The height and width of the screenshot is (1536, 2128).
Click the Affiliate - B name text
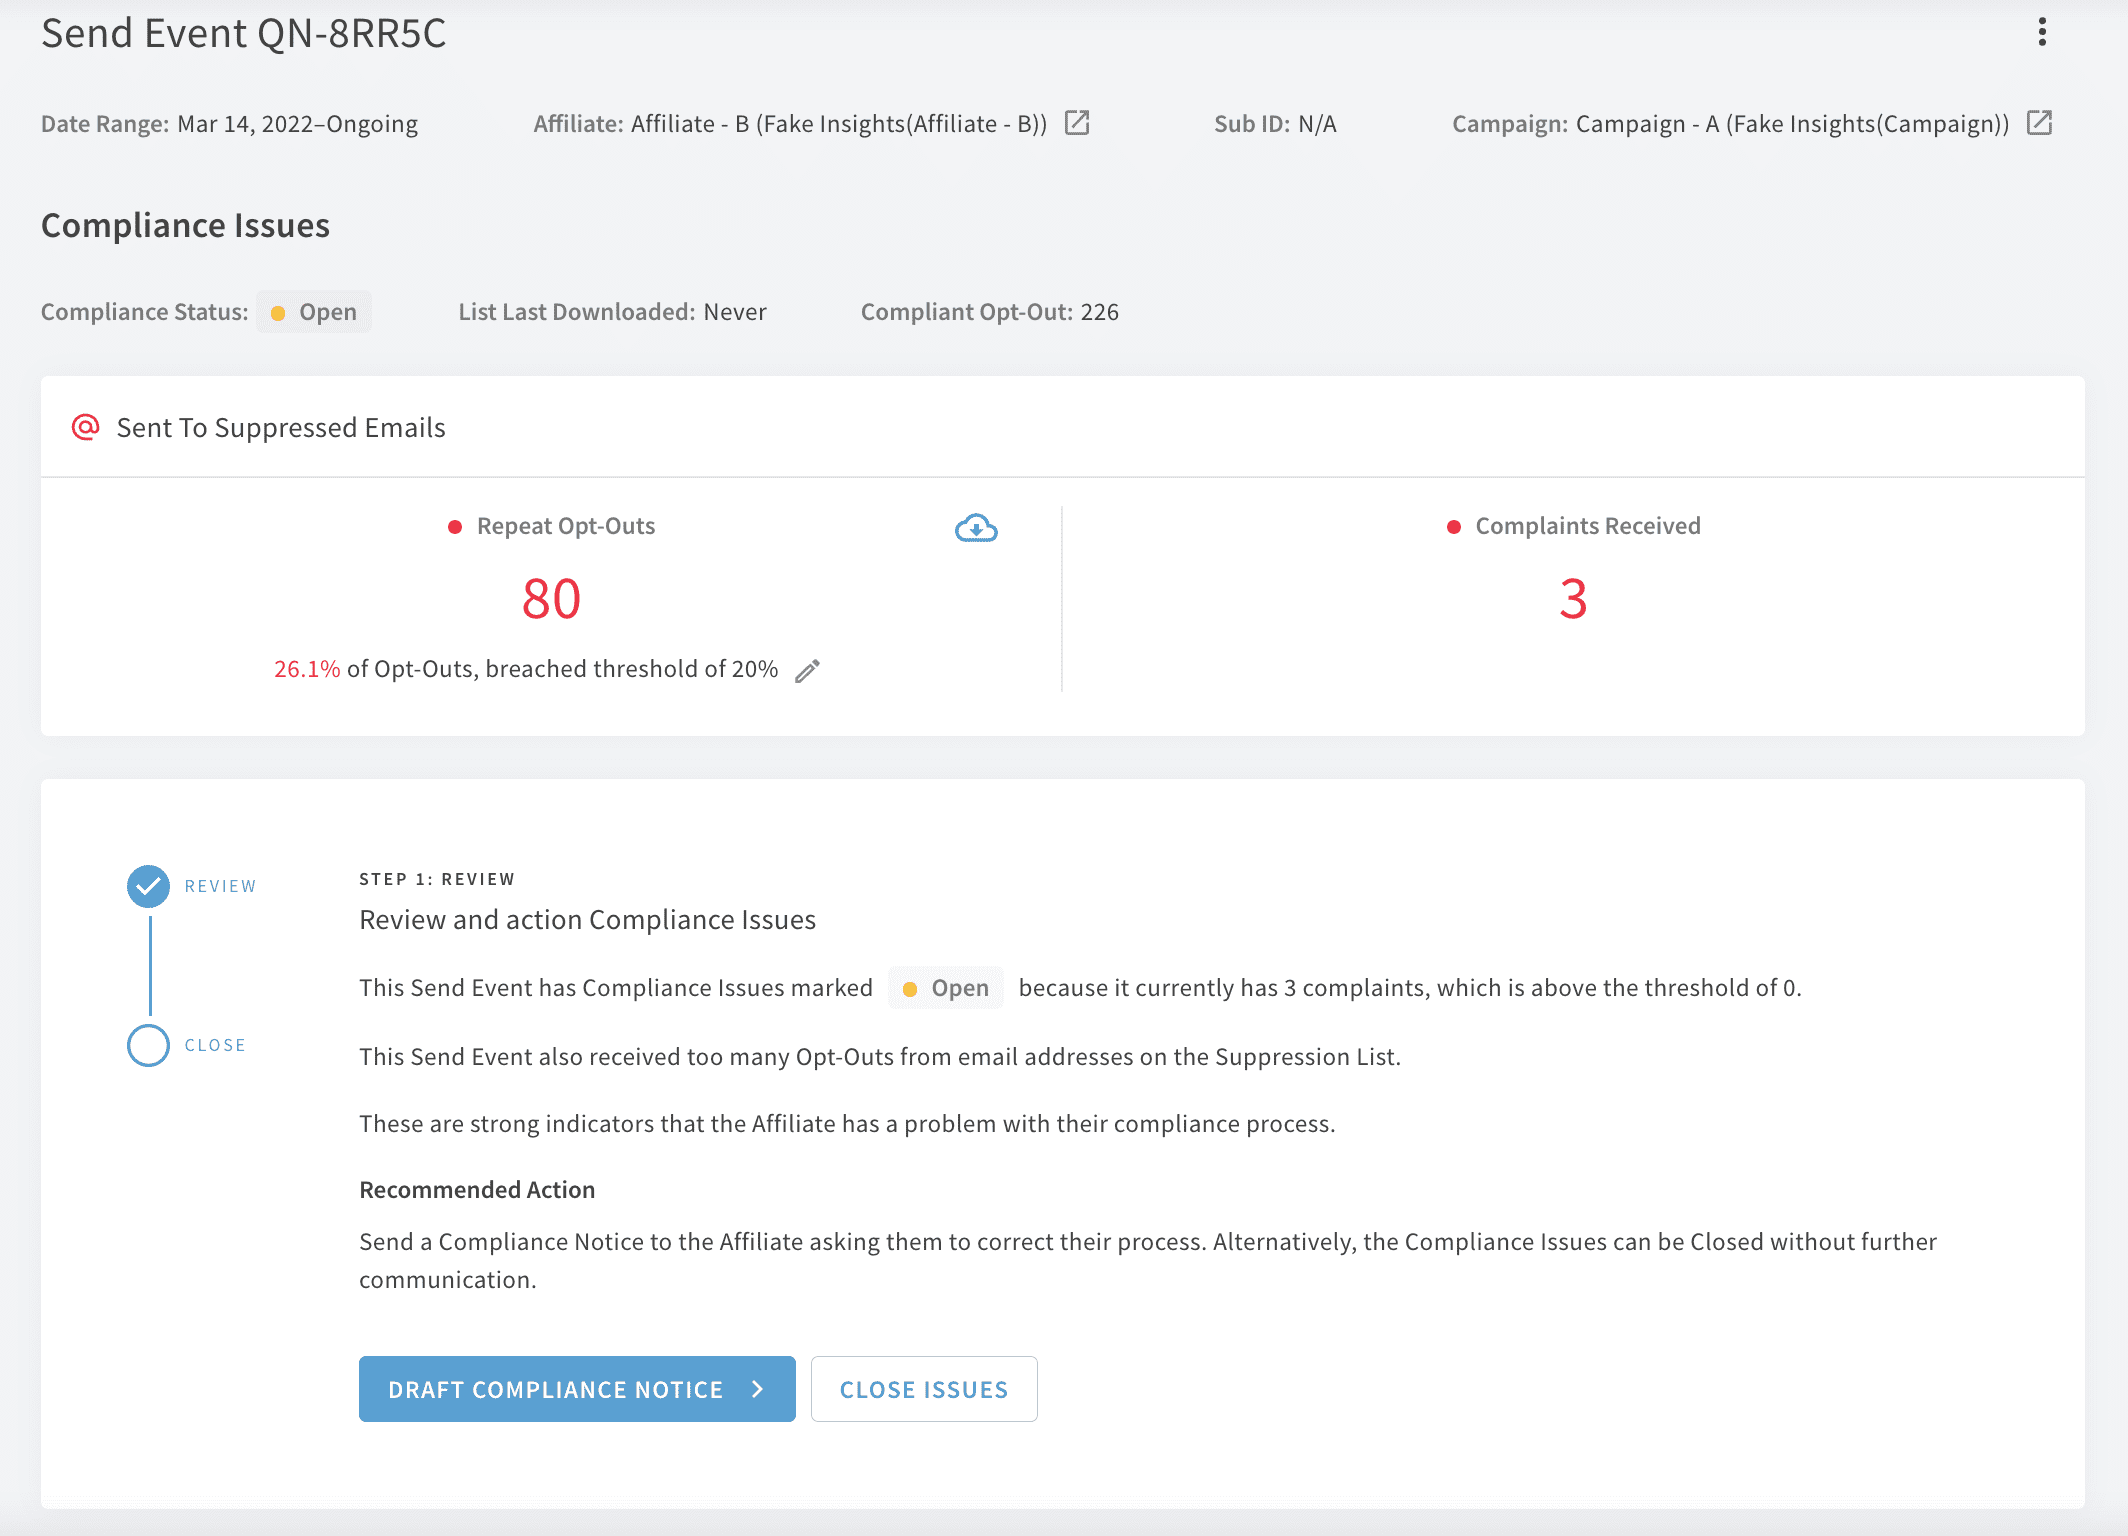(x=839, y=124)
